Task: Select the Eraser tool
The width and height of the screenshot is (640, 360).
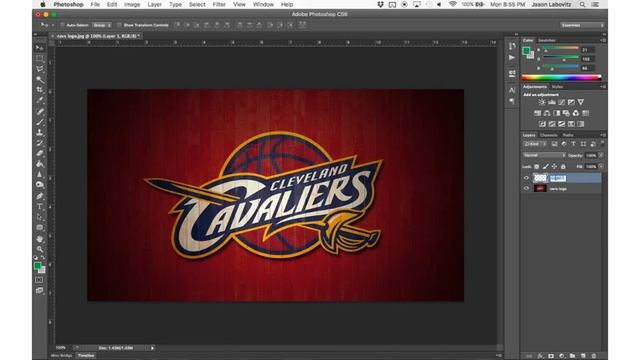Action: (40, 153)
